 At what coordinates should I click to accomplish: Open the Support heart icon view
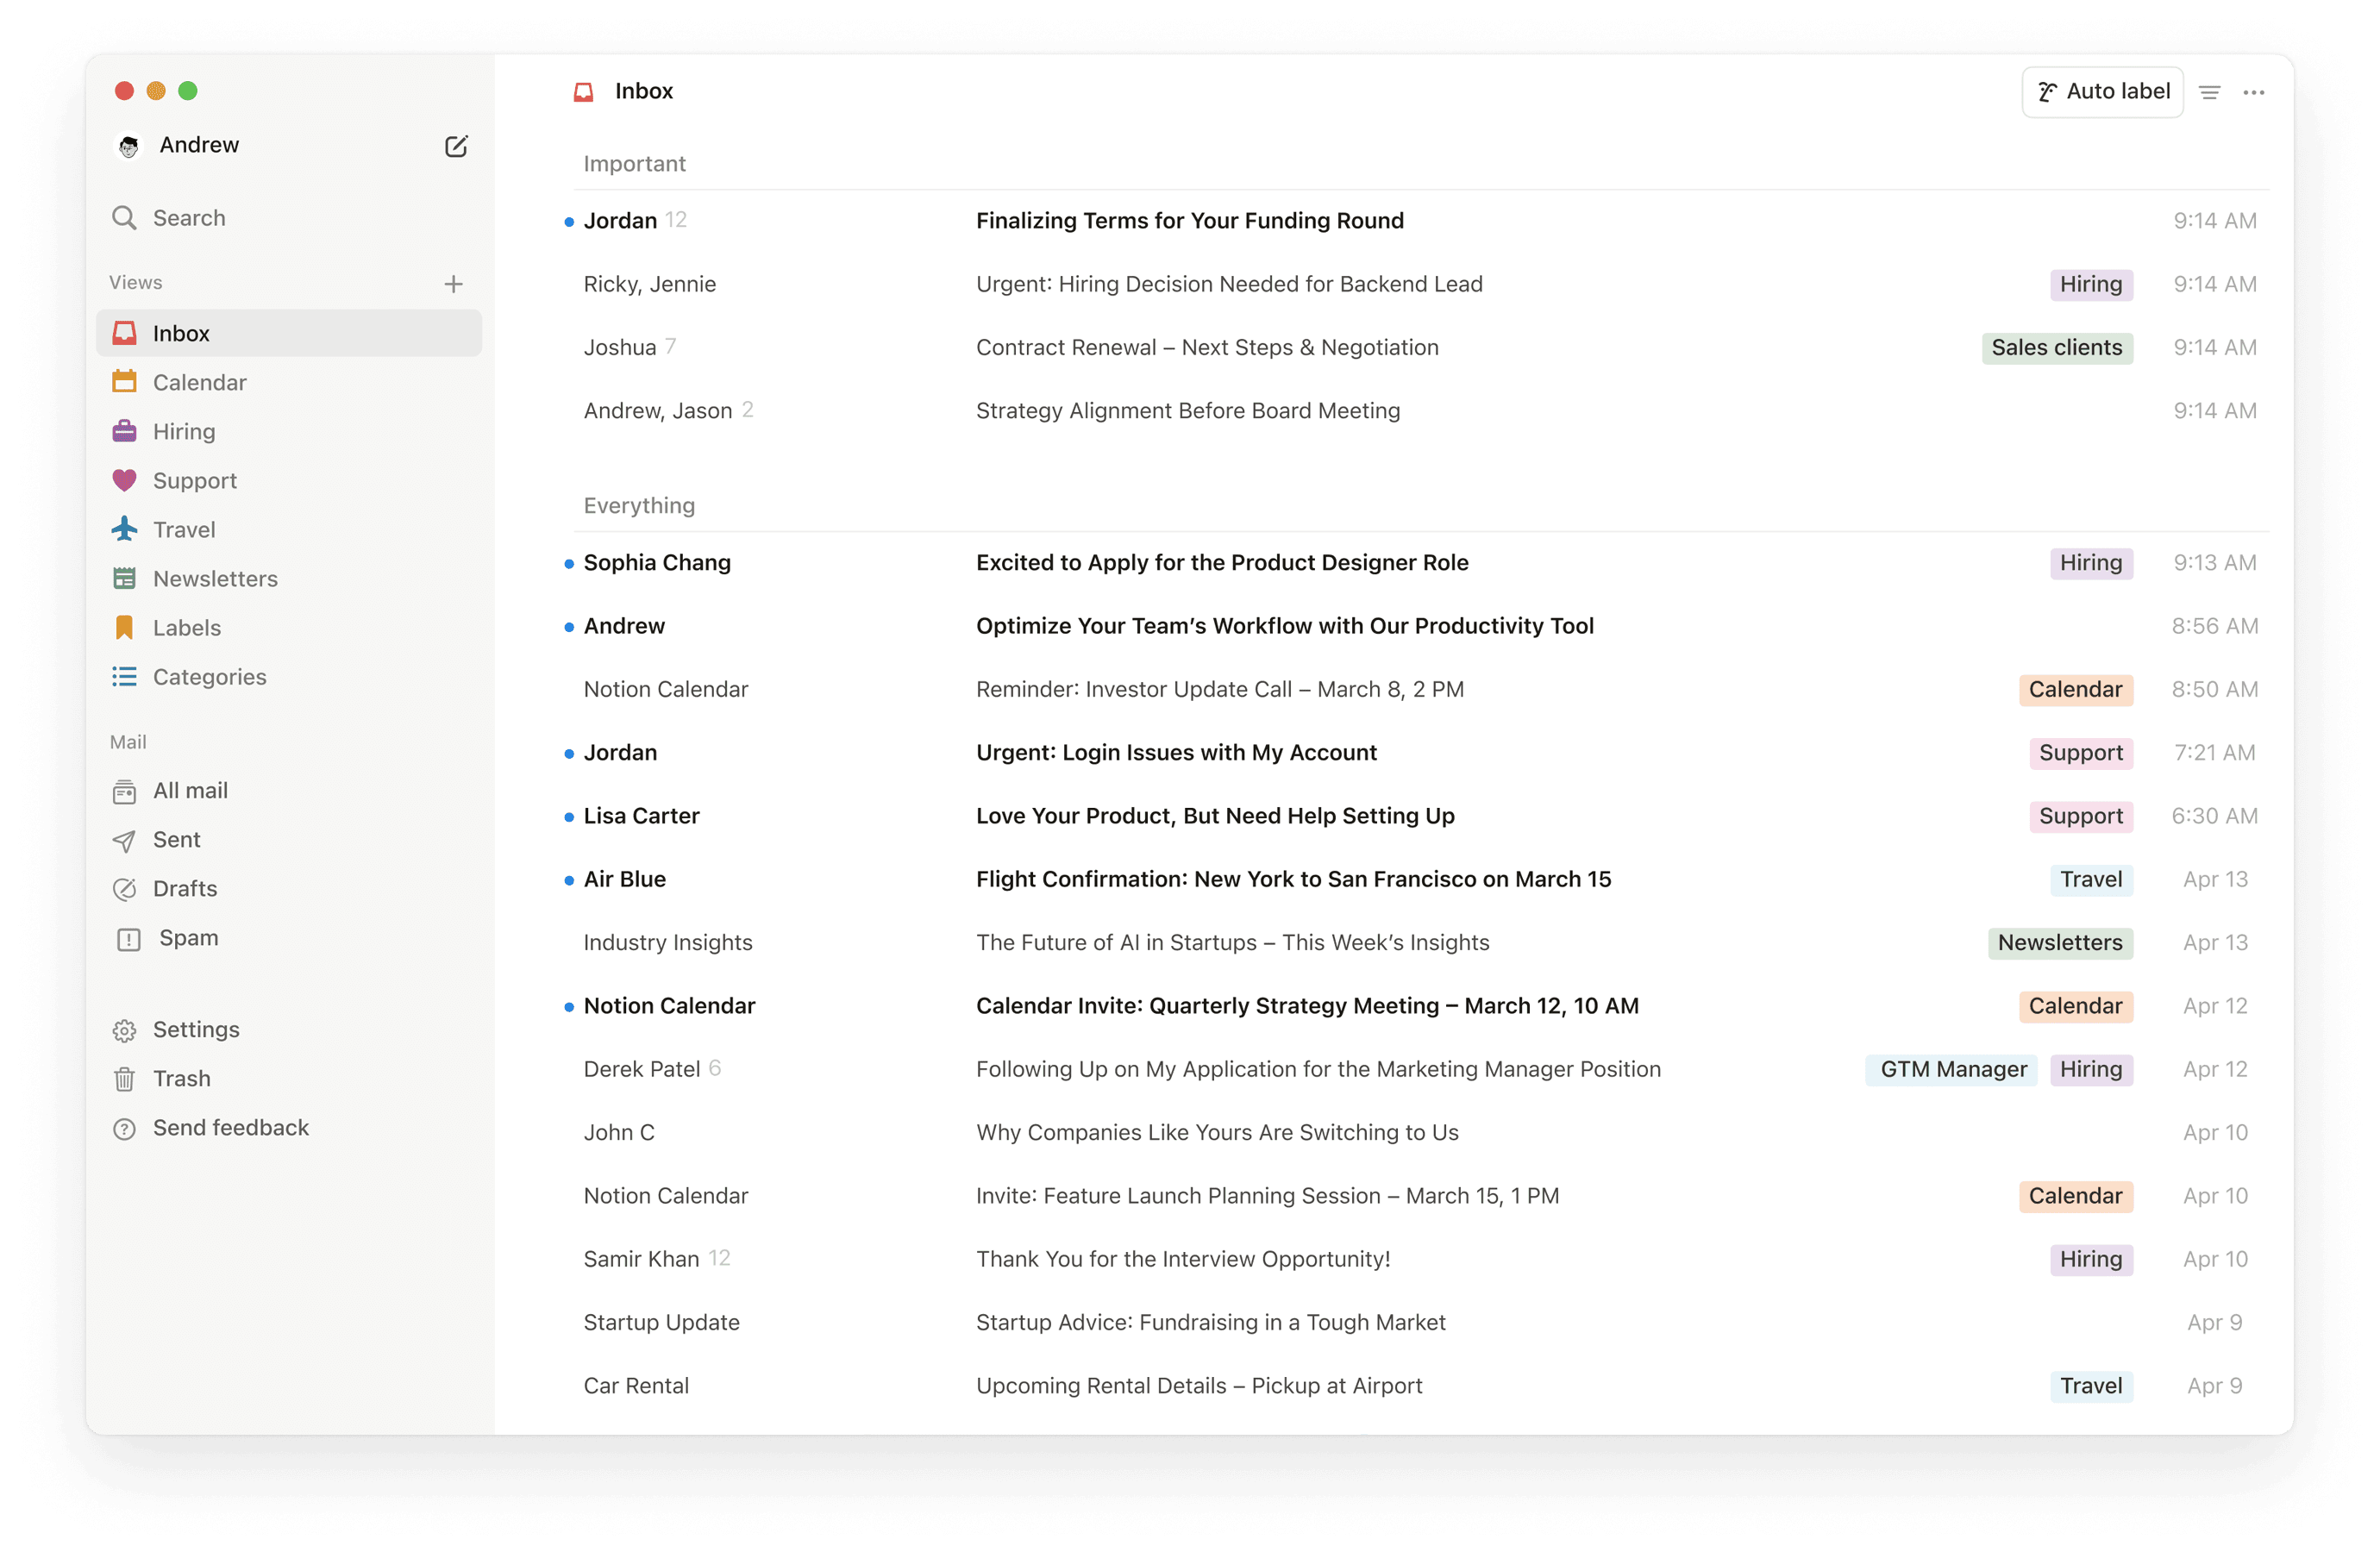(x=125, y=480)
